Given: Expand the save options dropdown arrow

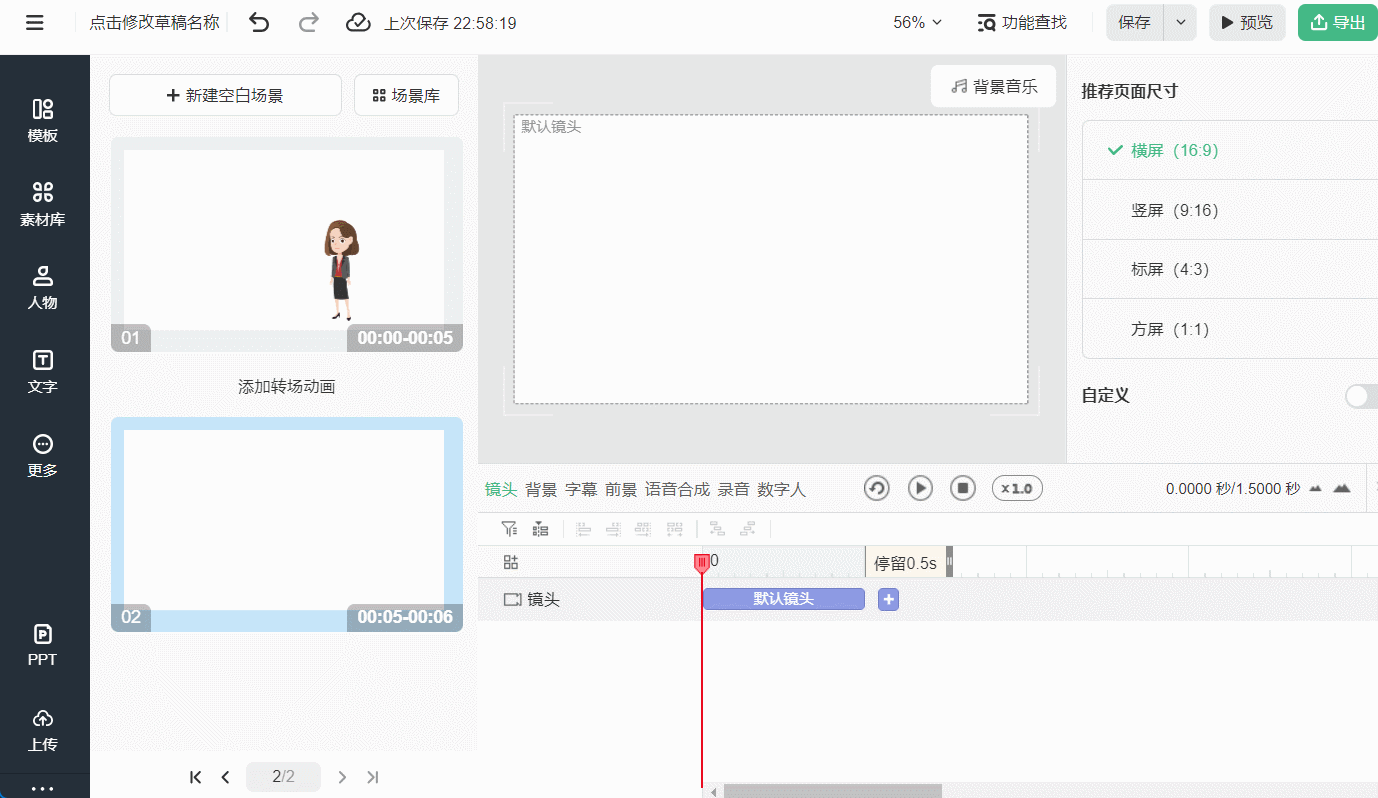Looking at the screenshot, I should pyautogui.click(x=1181, y=22).
